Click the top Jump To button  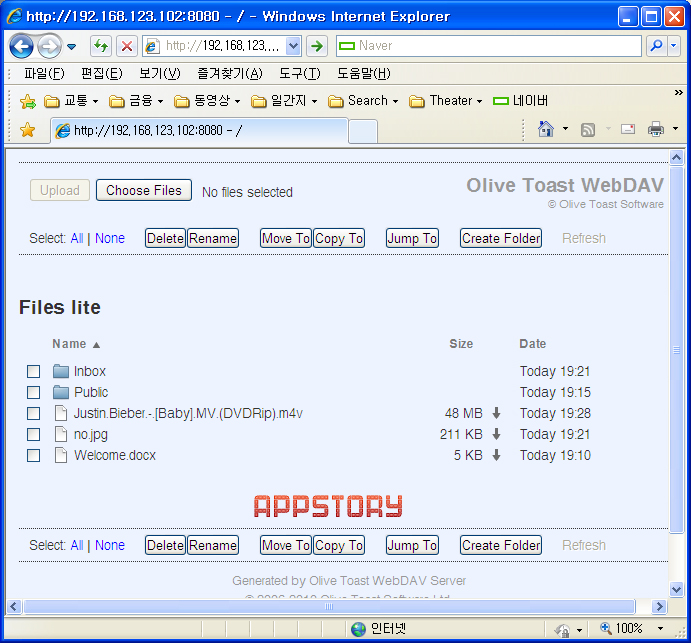click(x=412, y=238)
